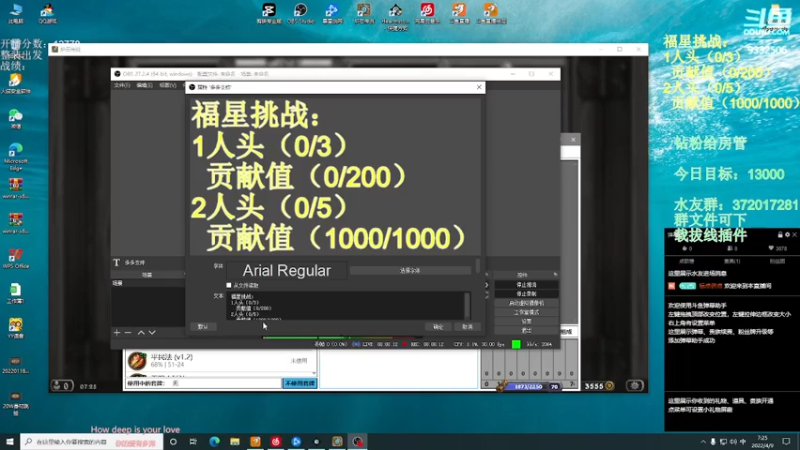The height and width of the screenshot is (450, 800).
Task: Click the 取消 (Cancel) button
Action: tap(467, 327)
